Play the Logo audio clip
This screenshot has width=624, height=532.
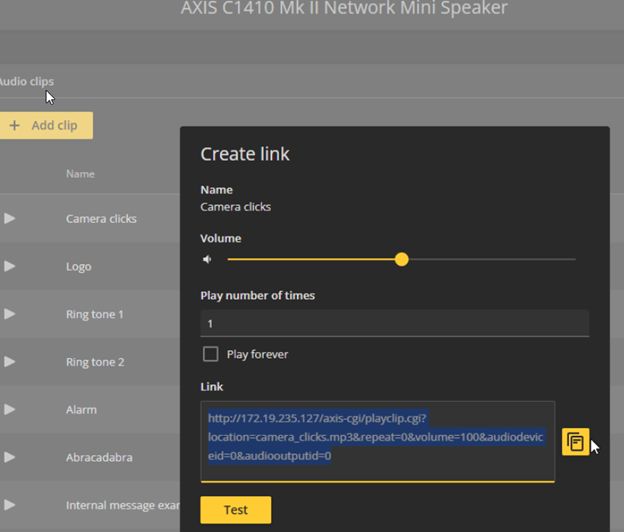10,266
